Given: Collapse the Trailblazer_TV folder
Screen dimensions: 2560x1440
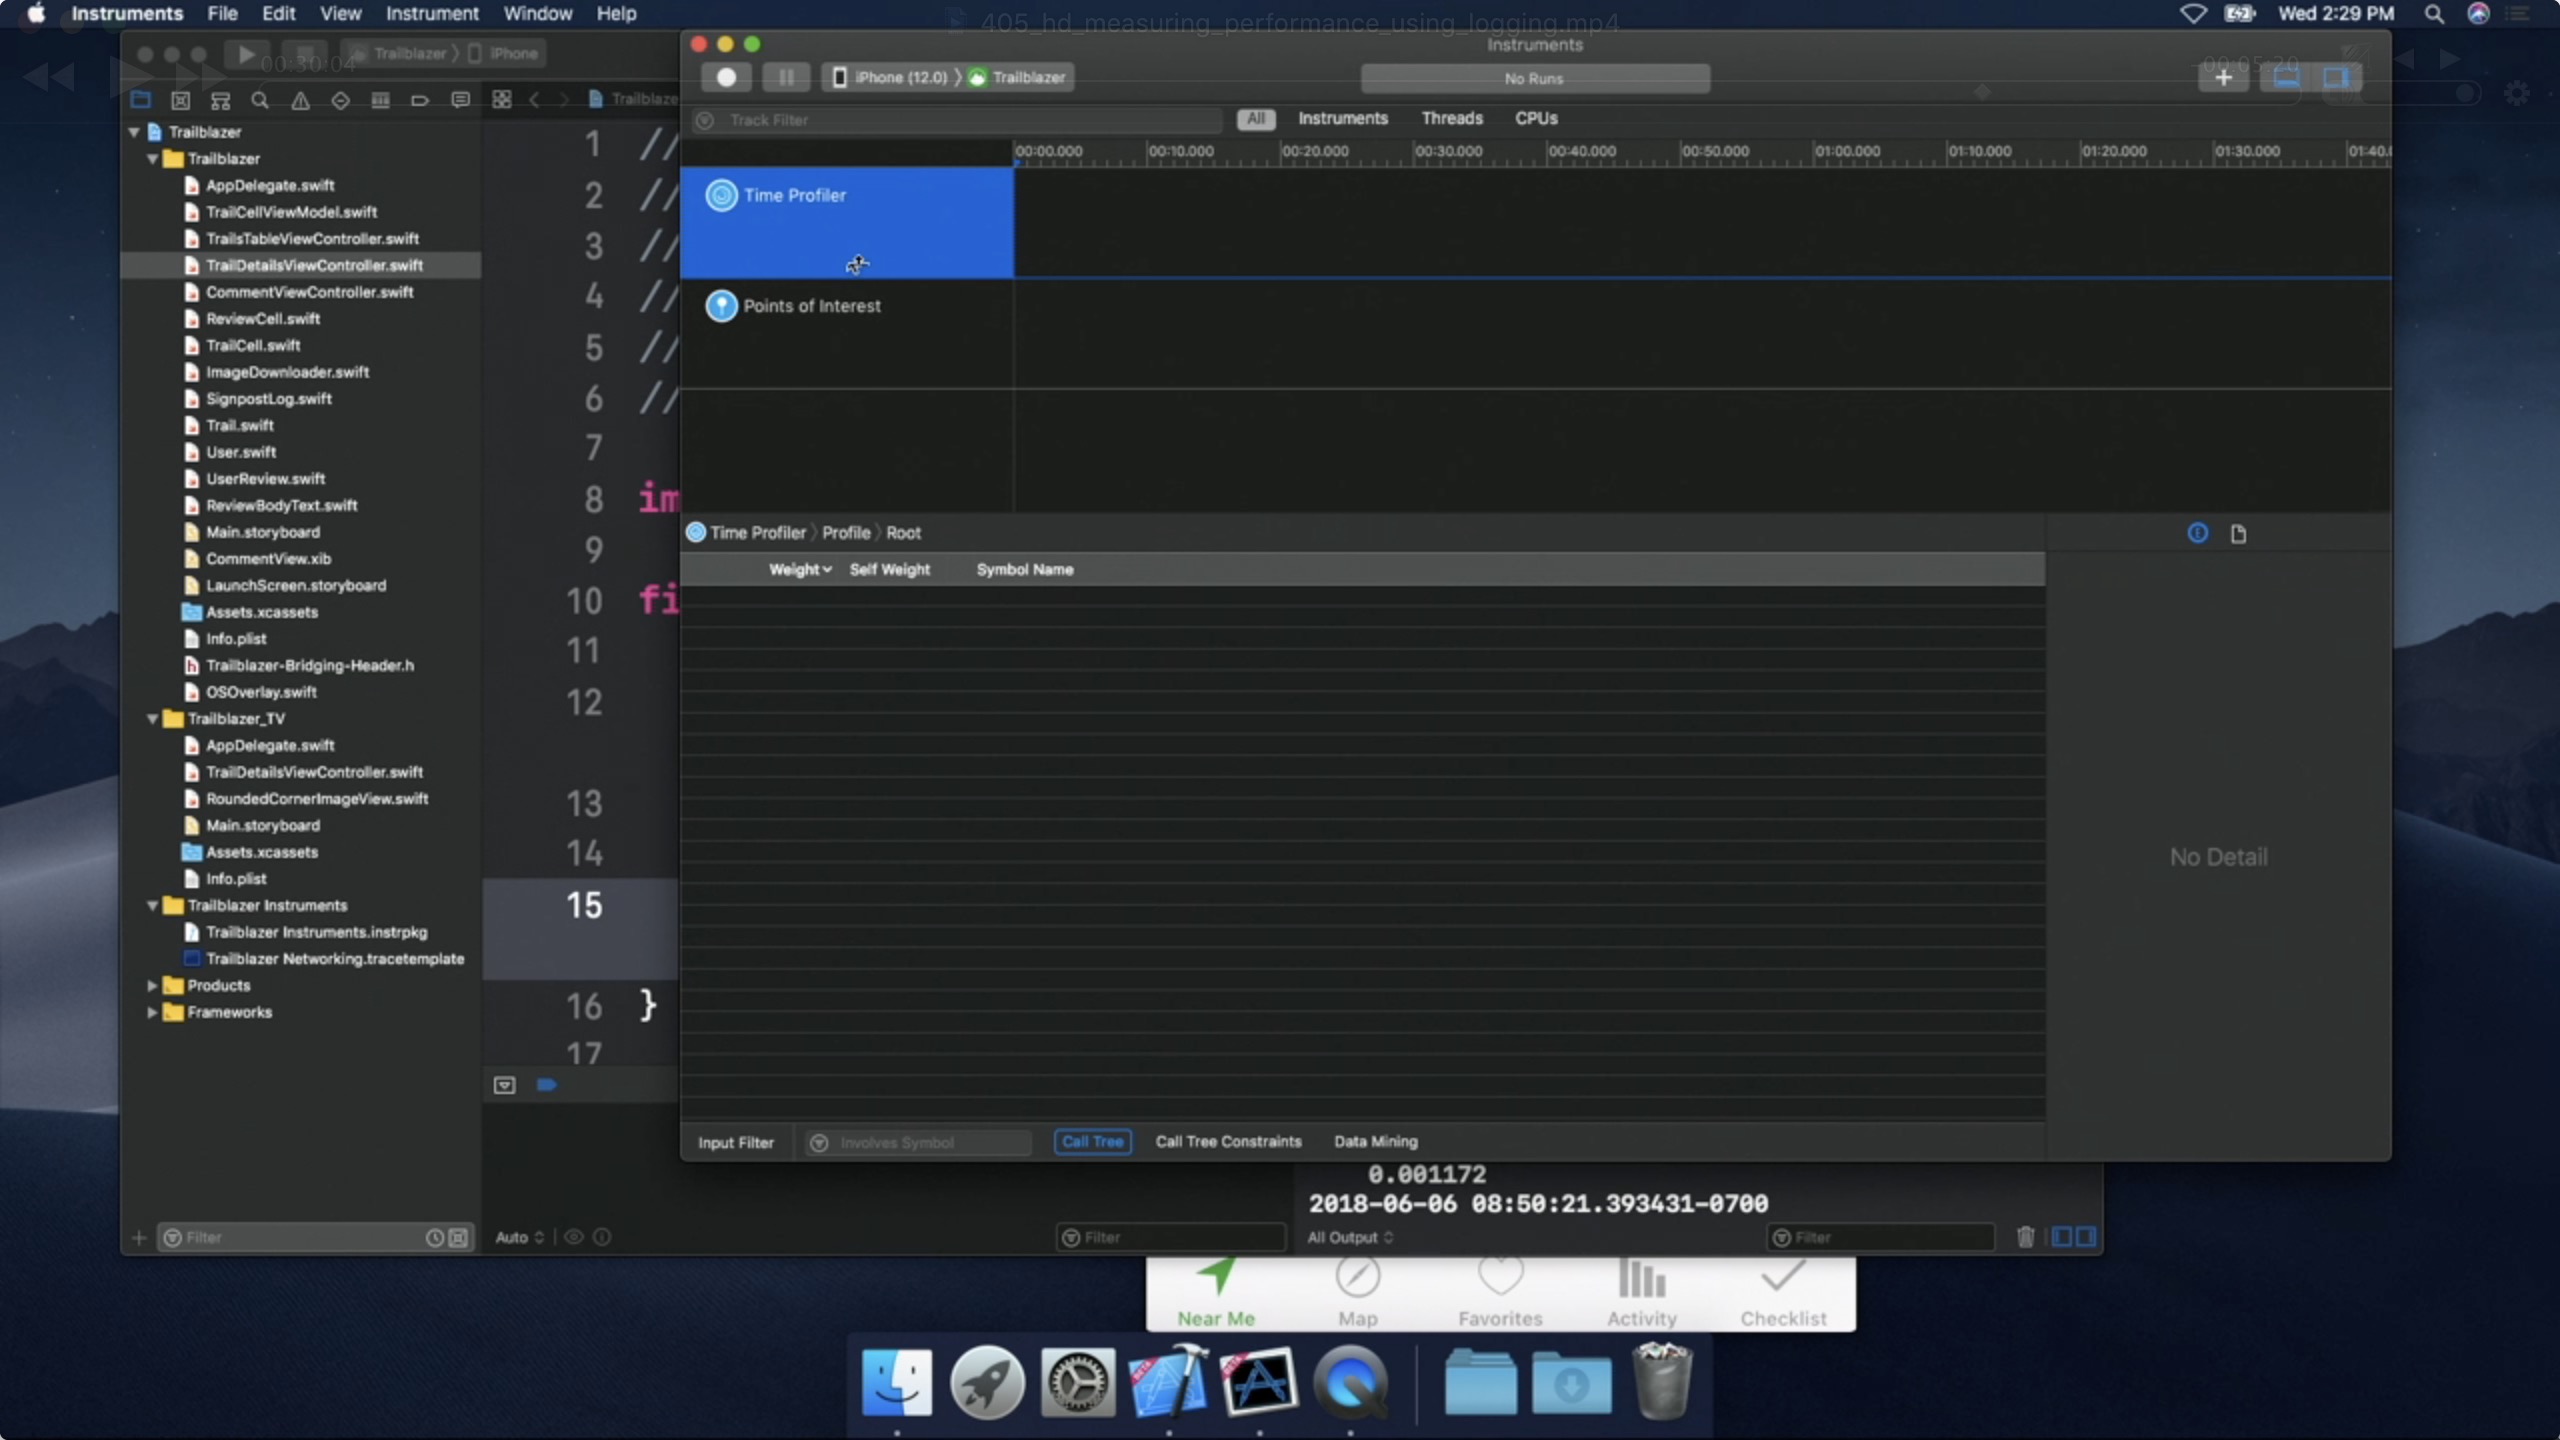Looking at the screenshot, I should (x=152, y=719).
